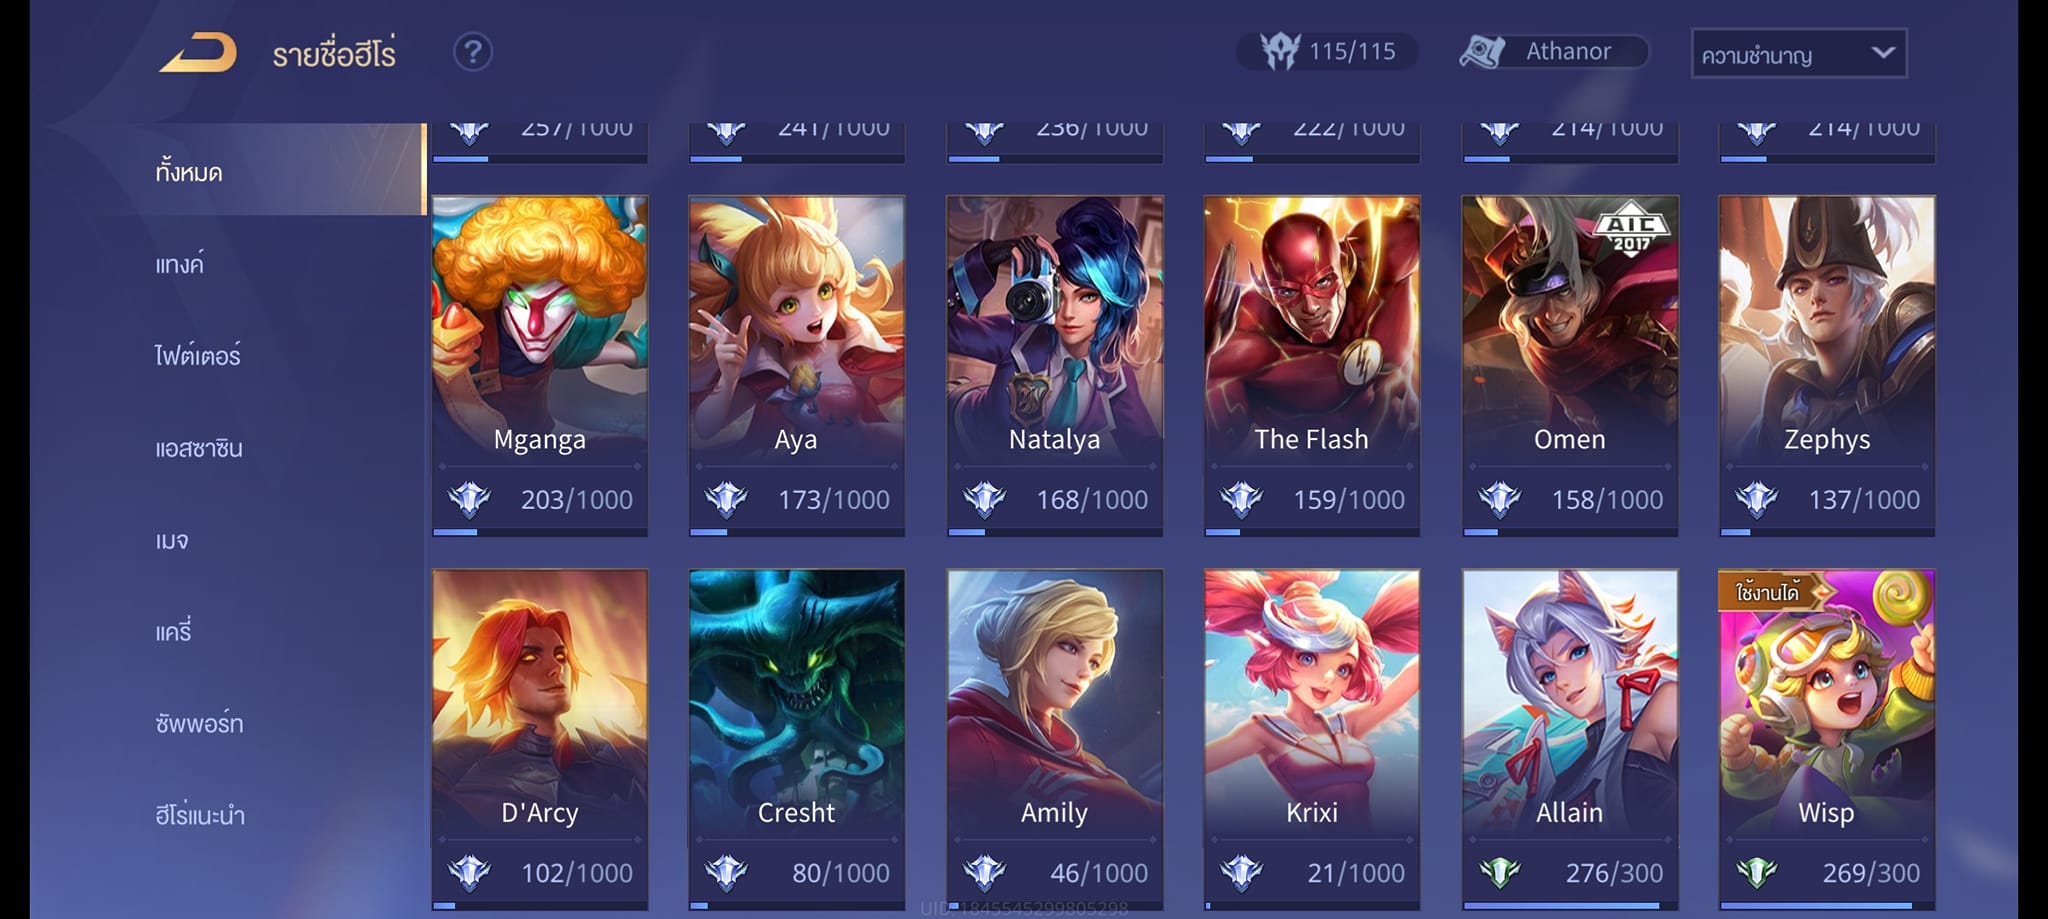Tap the hero count 115/115 icon
Screen dimensions: 2048x919
(x=1279, y=51)
